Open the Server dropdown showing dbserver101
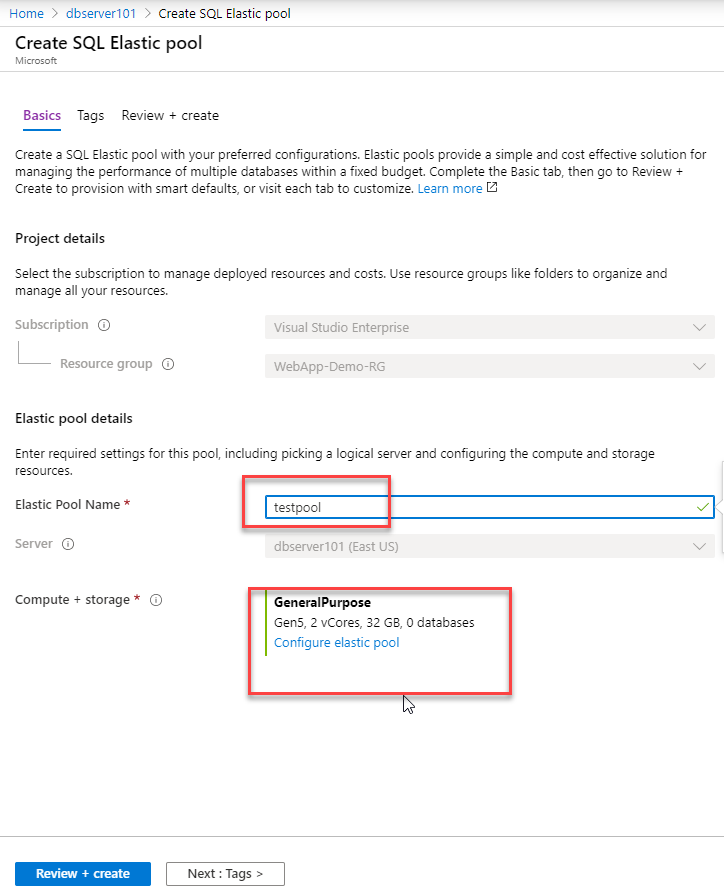 (490, 546)
